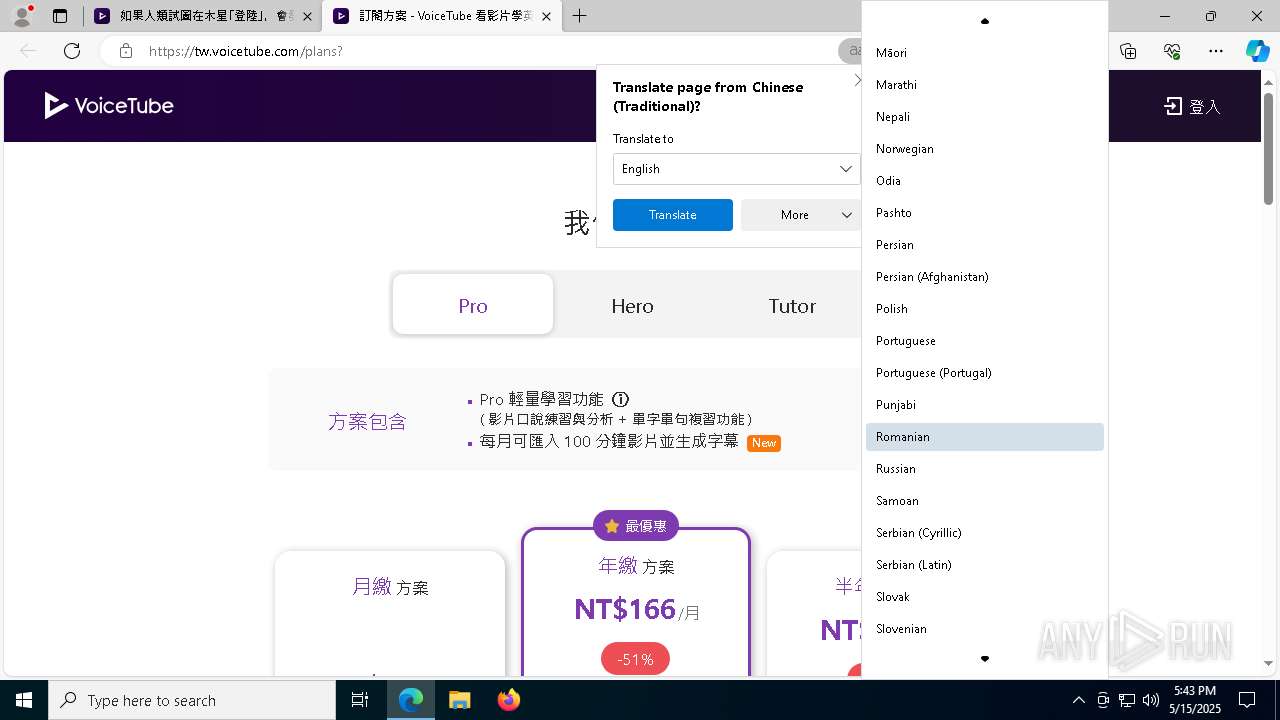1280x720 pixels.
Task: Click the -51% discount badge
Action: point(635,659)
